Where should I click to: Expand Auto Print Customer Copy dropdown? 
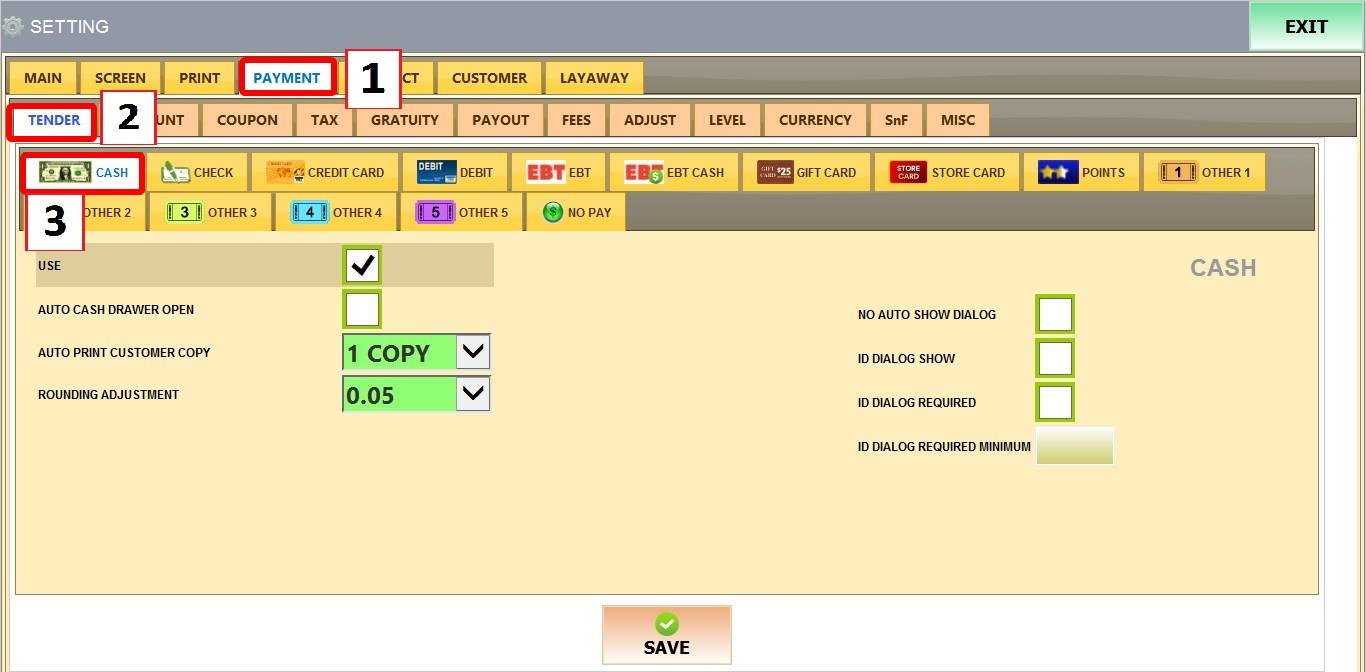473,352
